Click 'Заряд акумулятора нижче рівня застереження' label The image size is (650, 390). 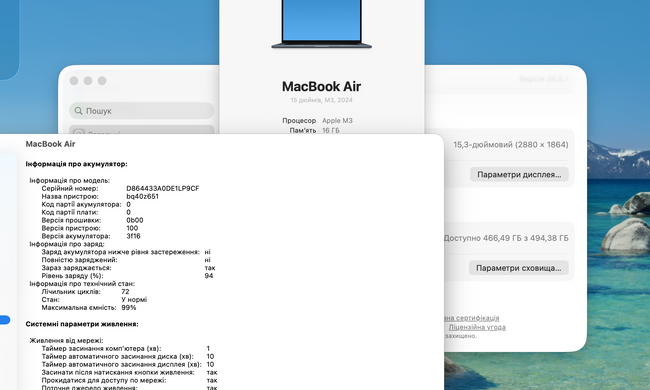pyautogui.click(x=120, y=252)
